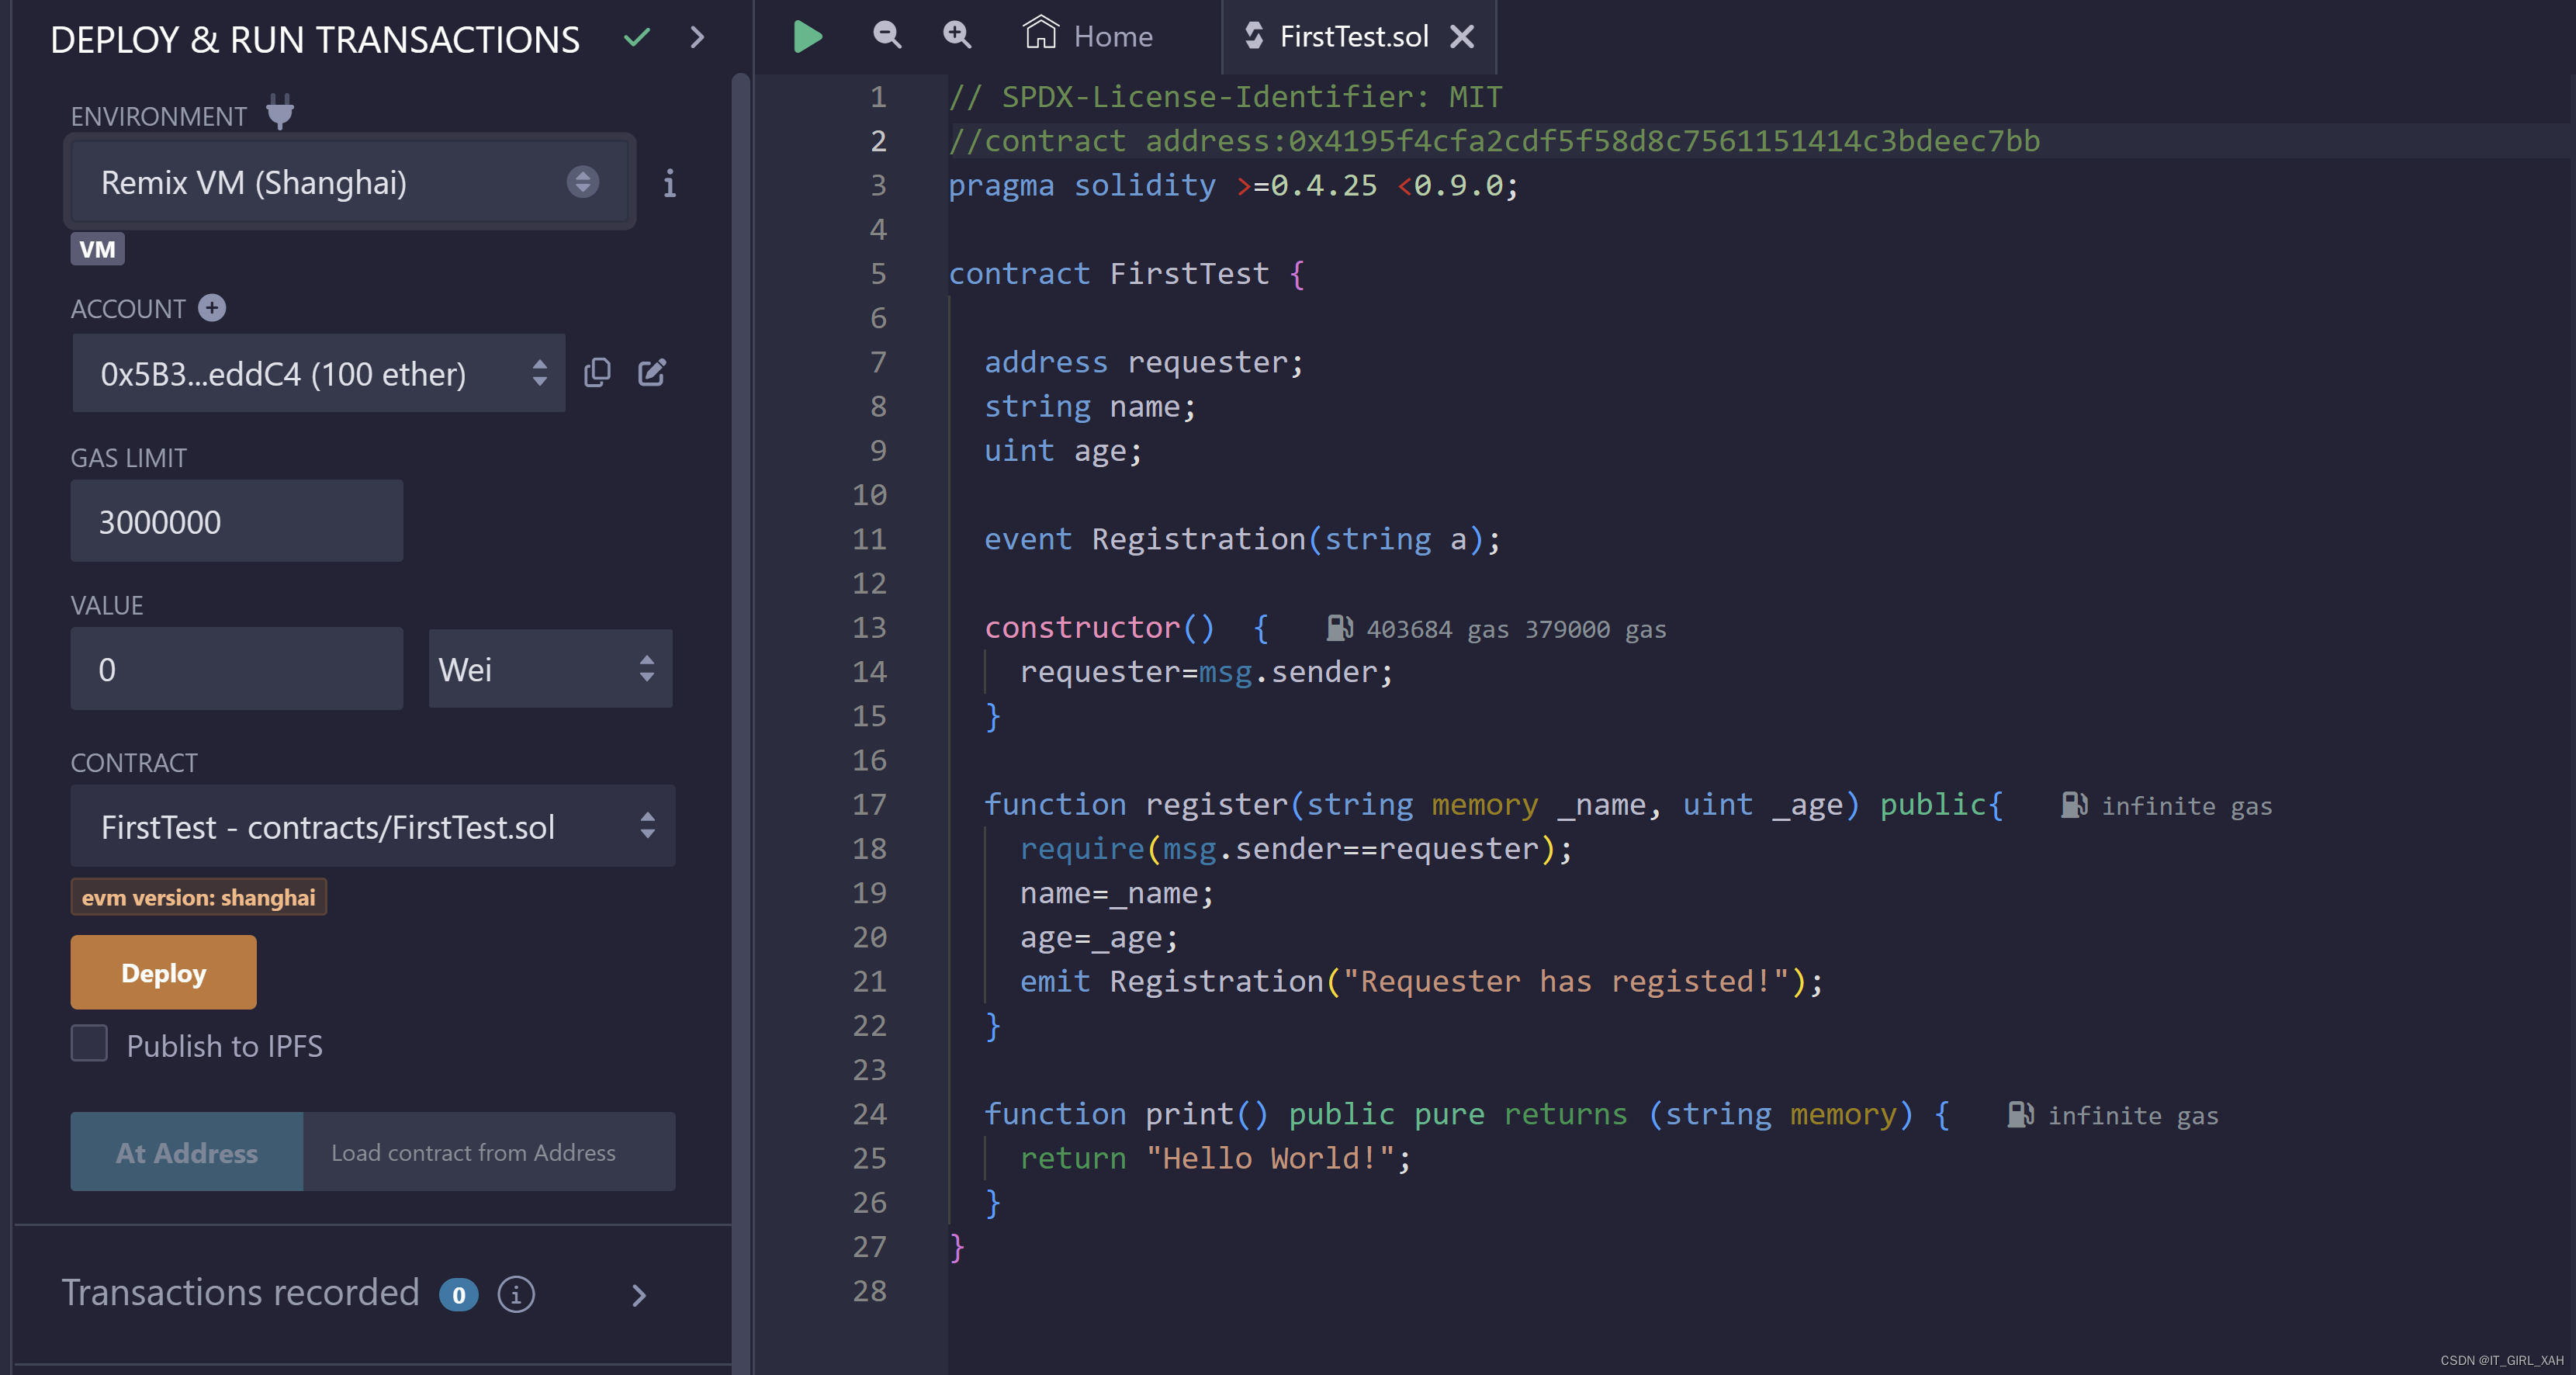Click the green compile checkmark icon
Screen dimensions: 2576x1375
point(637,38)
